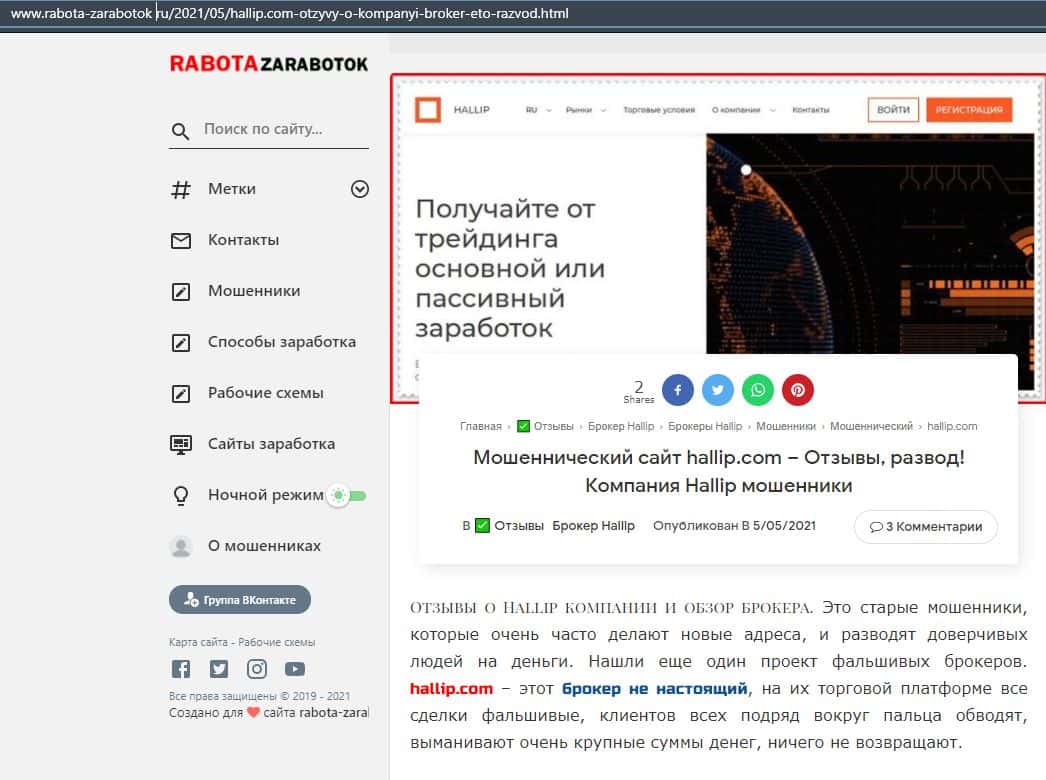Share article via WhatsApp round icon

pos(757,390)
